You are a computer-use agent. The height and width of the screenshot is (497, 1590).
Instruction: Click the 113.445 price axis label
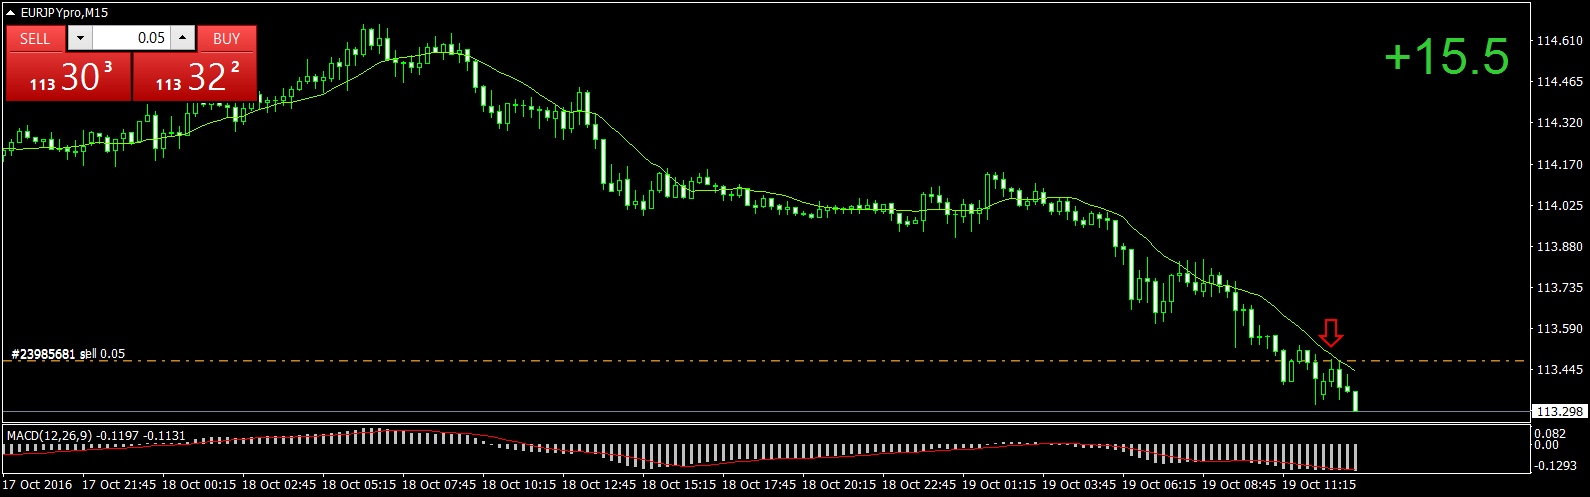pyautogui.click(x=1560, y=370)
